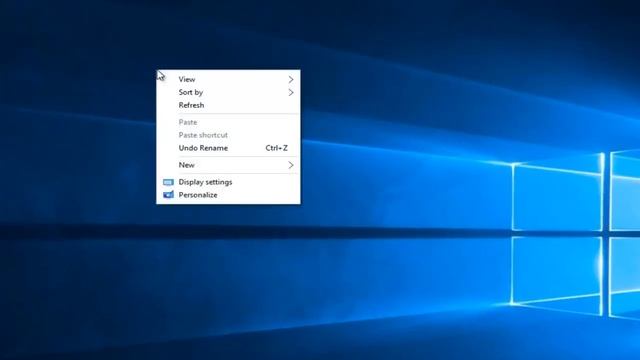The image size is (640, 360).
Task: Open the View submenu
Action: coord(228,79)
